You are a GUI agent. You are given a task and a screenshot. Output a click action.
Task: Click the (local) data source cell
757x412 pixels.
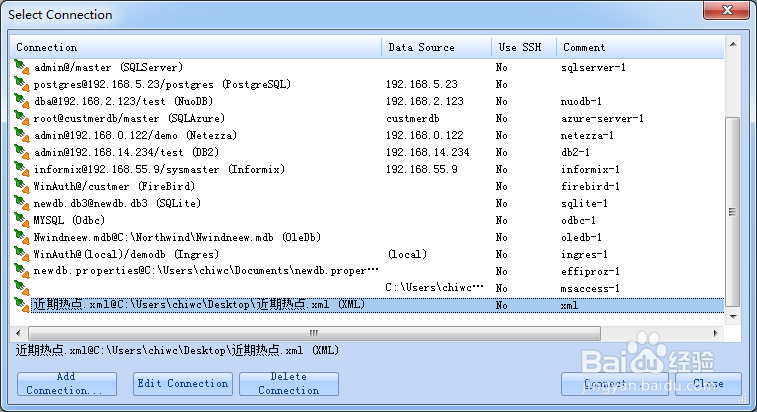tap(407, 254)
